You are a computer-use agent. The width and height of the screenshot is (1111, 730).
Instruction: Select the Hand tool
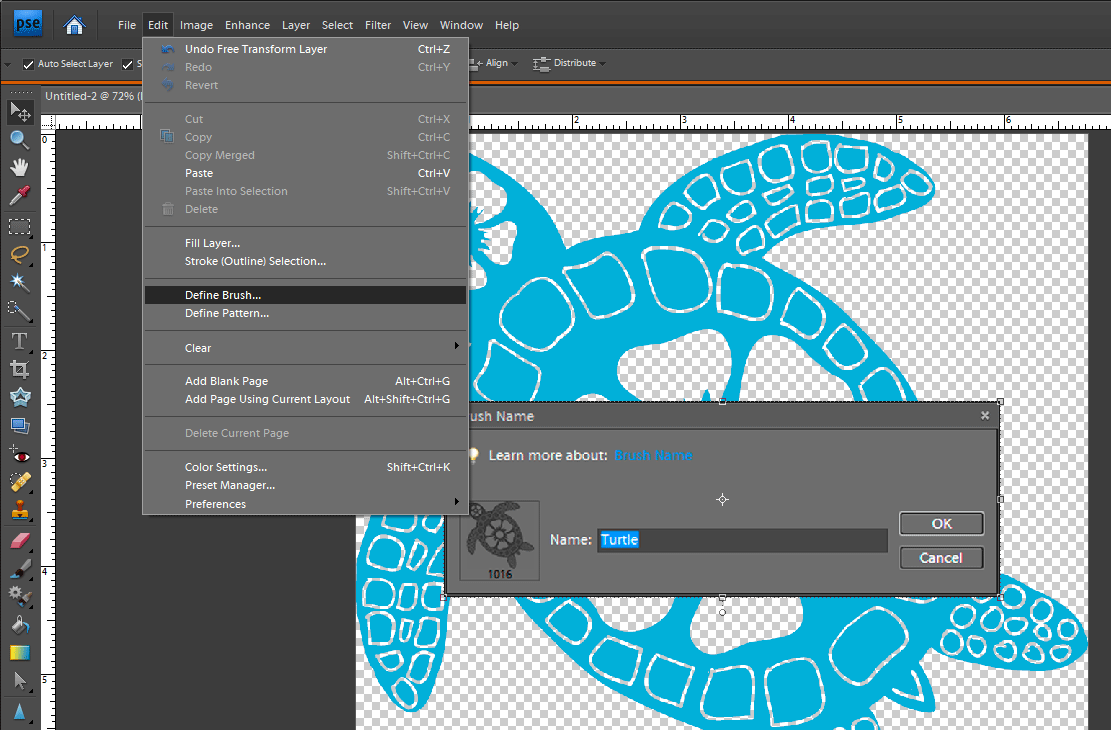click(x=19, y=167)
